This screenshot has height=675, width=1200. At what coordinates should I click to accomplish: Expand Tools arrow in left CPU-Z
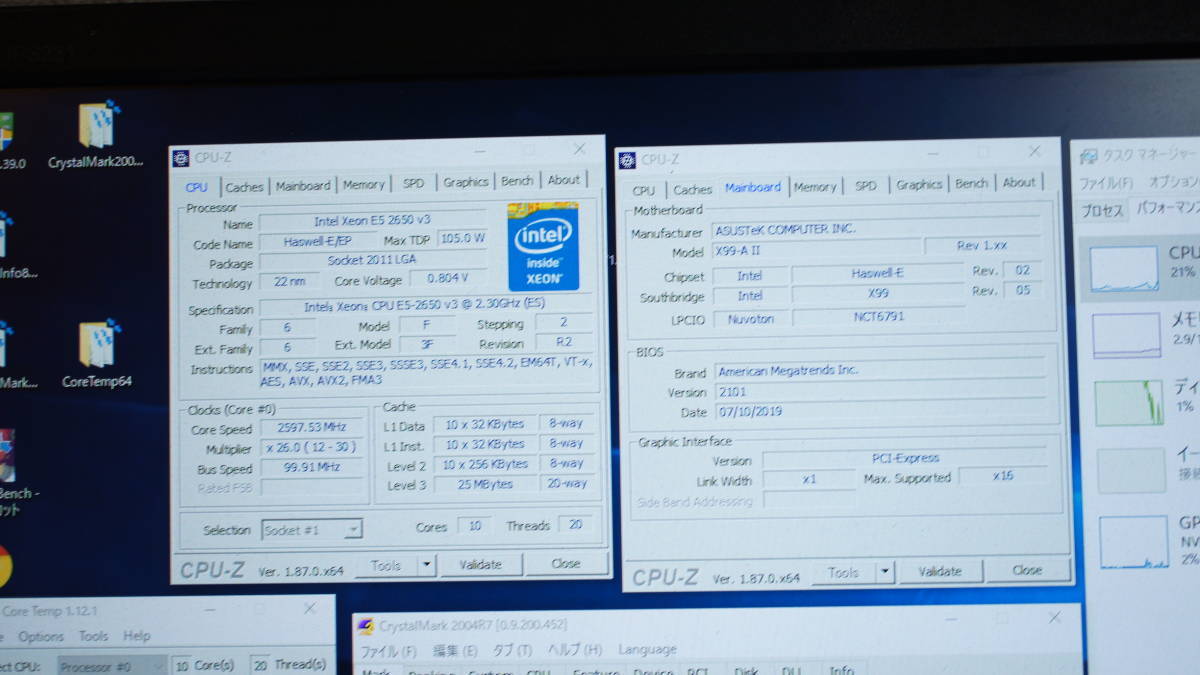pos(426,565)
